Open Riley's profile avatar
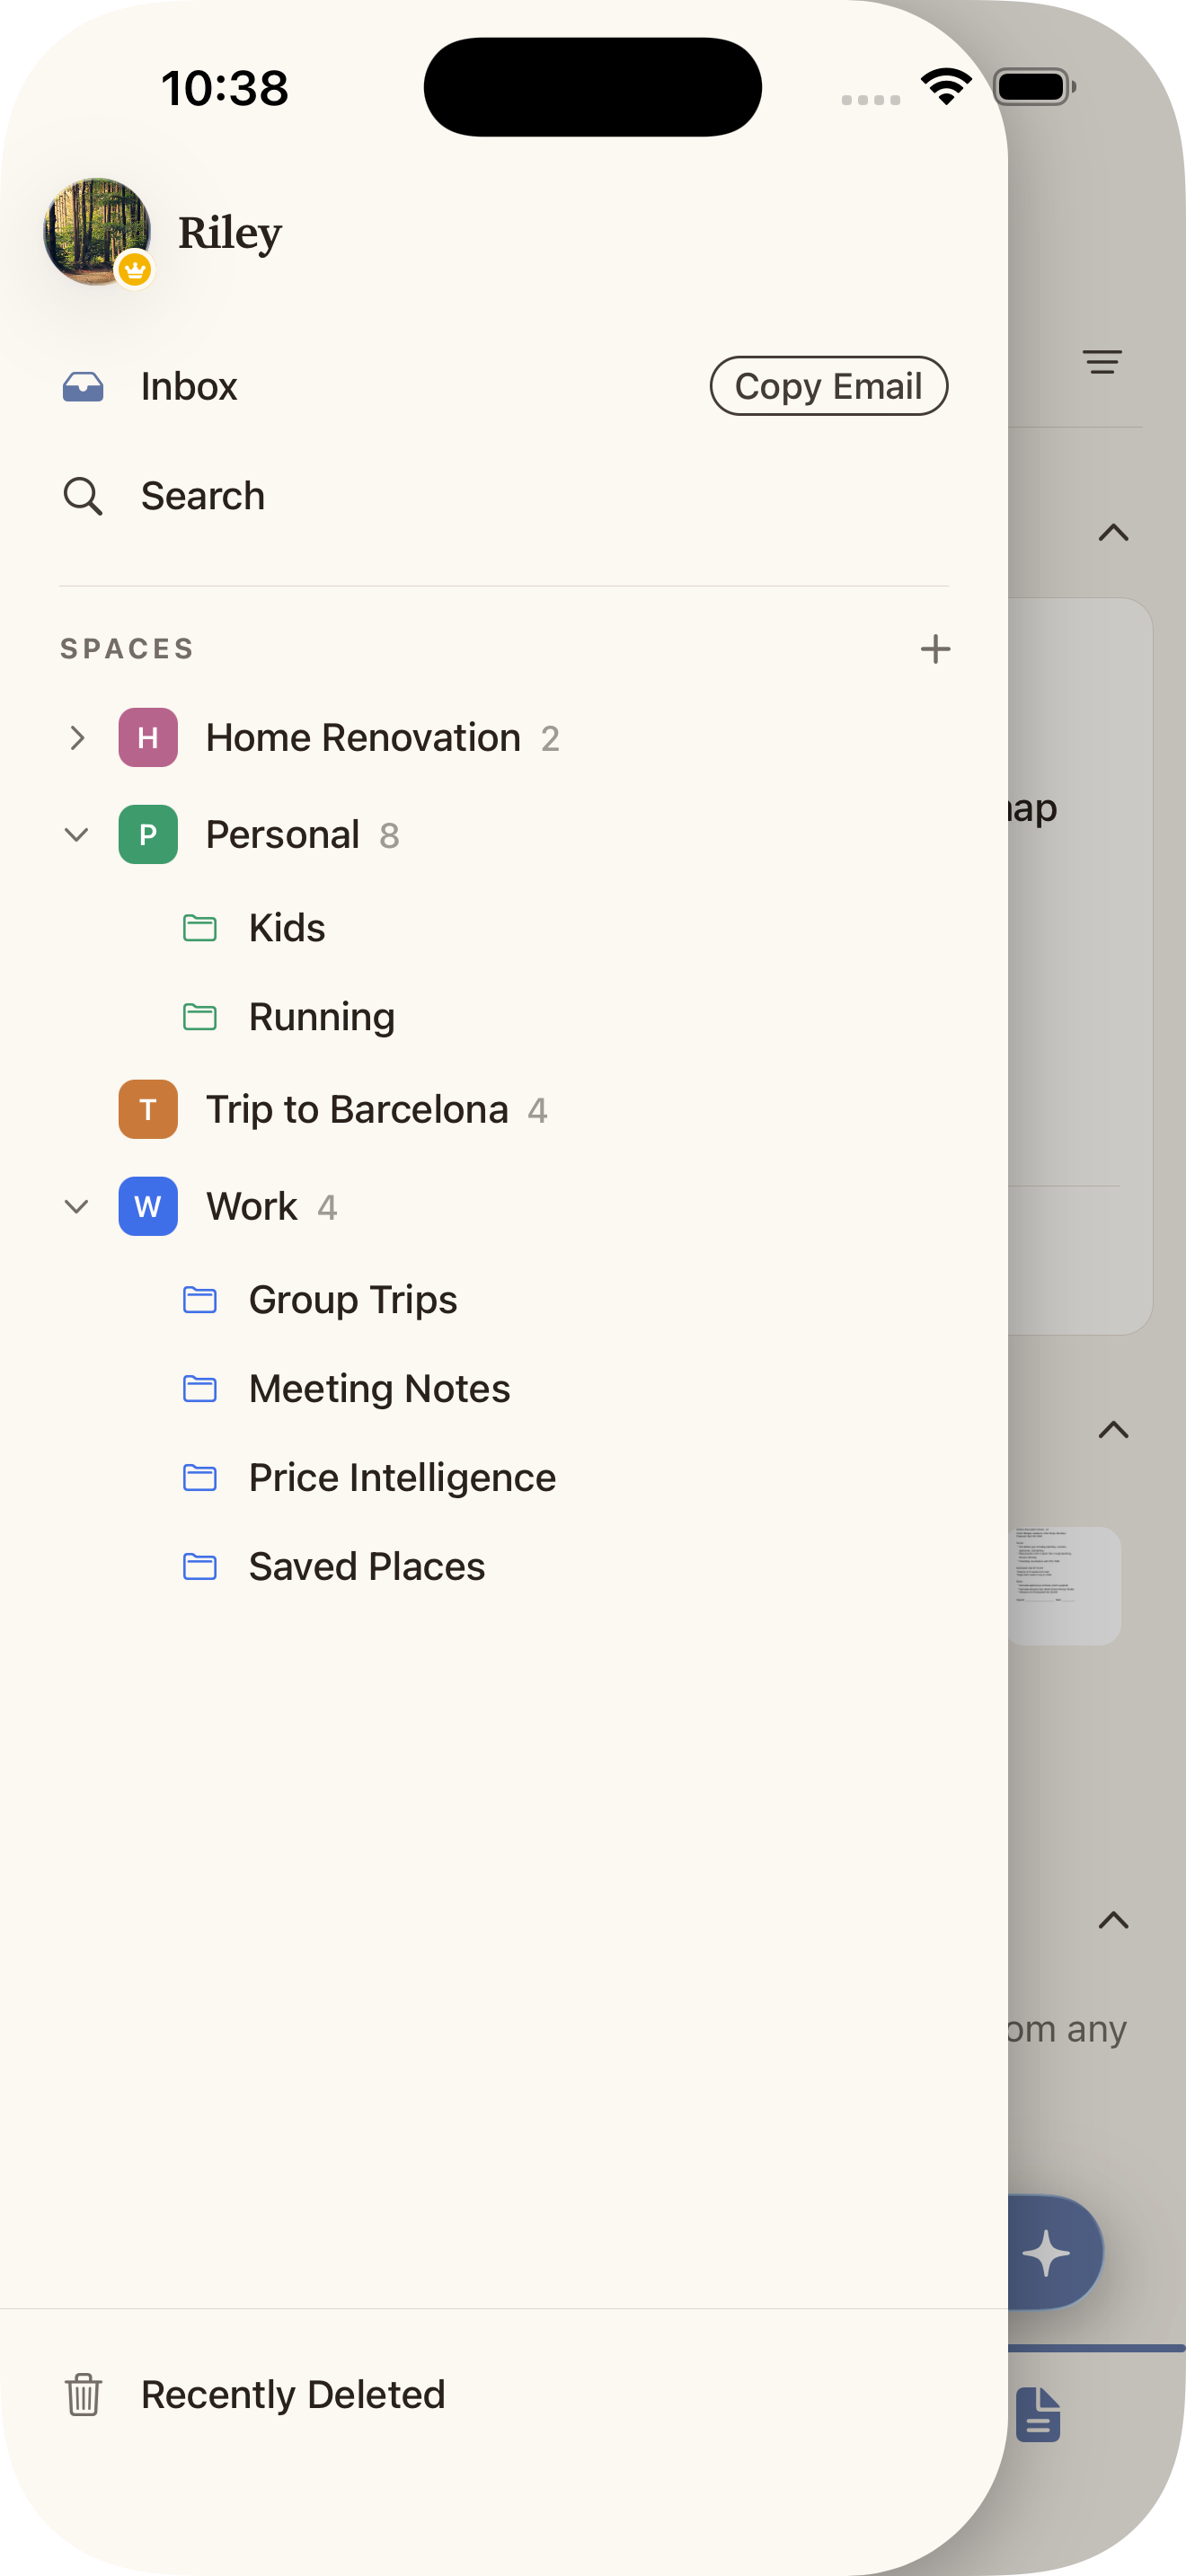Viewport: 1186px width, 2576px height. (97, 232)
